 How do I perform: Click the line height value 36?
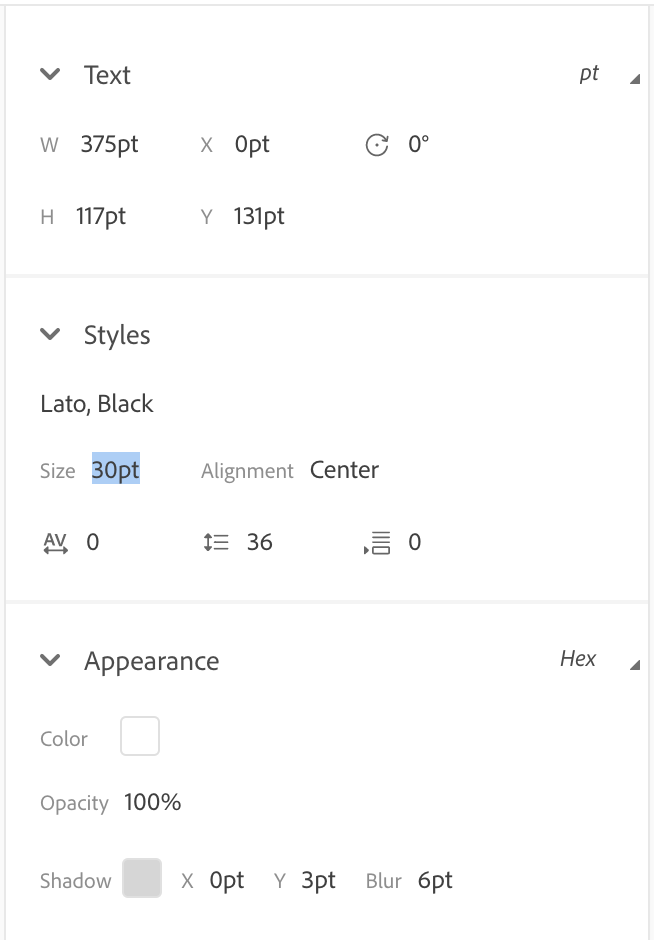(260, 543)
